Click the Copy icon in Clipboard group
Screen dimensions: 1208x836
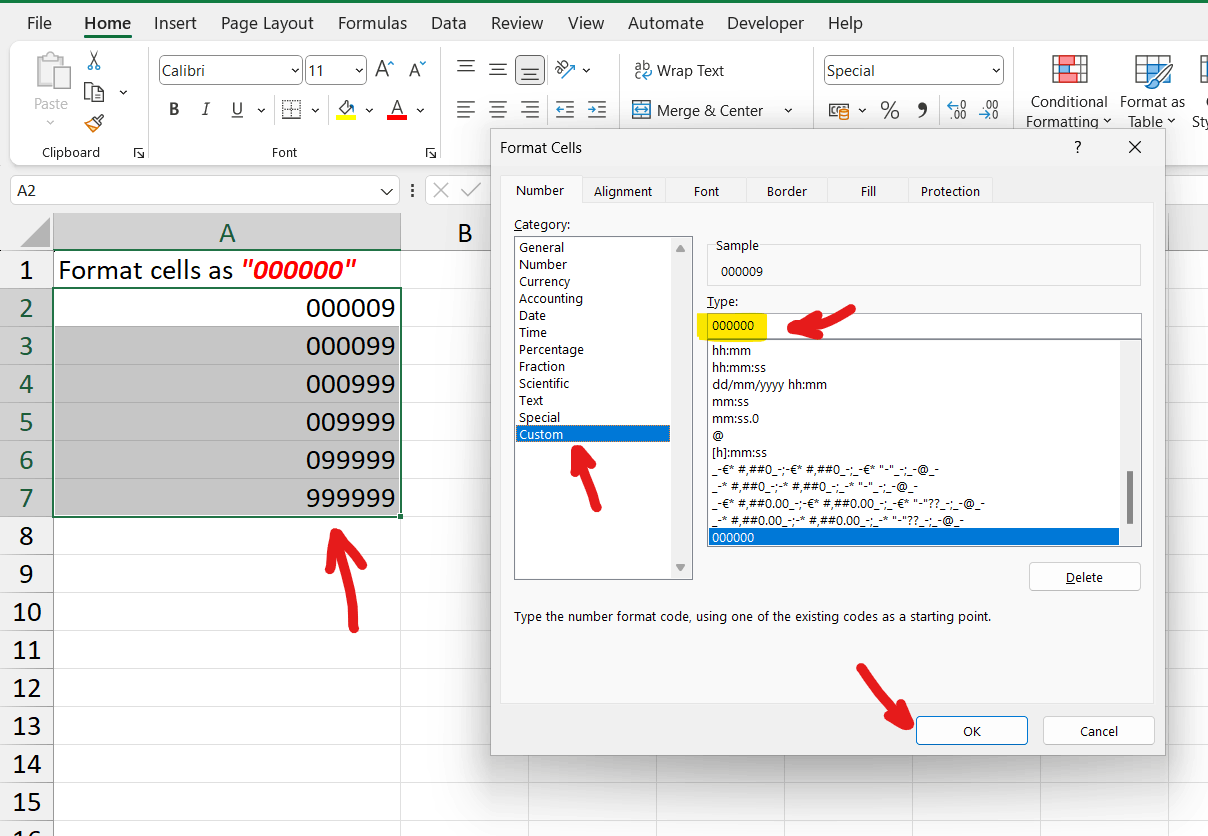(94, 92)
